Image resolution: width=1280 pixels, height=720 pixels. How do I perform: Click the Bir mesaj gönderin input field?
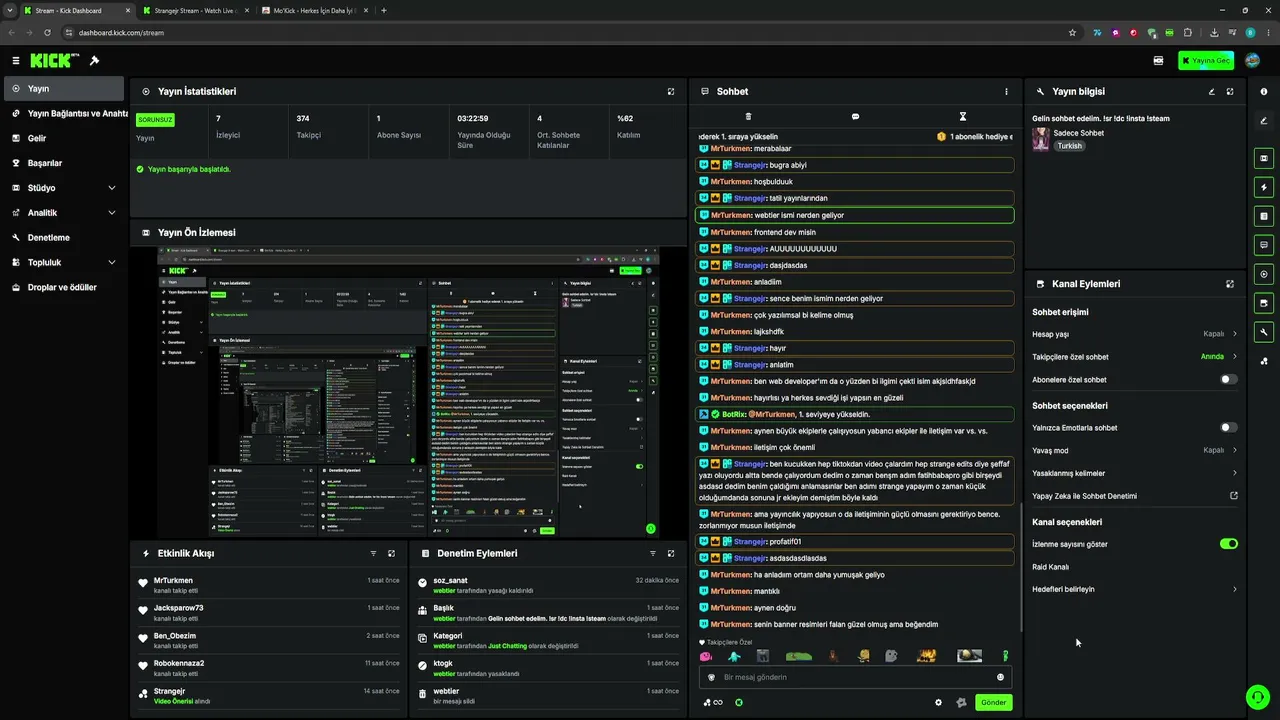[855, 677]
